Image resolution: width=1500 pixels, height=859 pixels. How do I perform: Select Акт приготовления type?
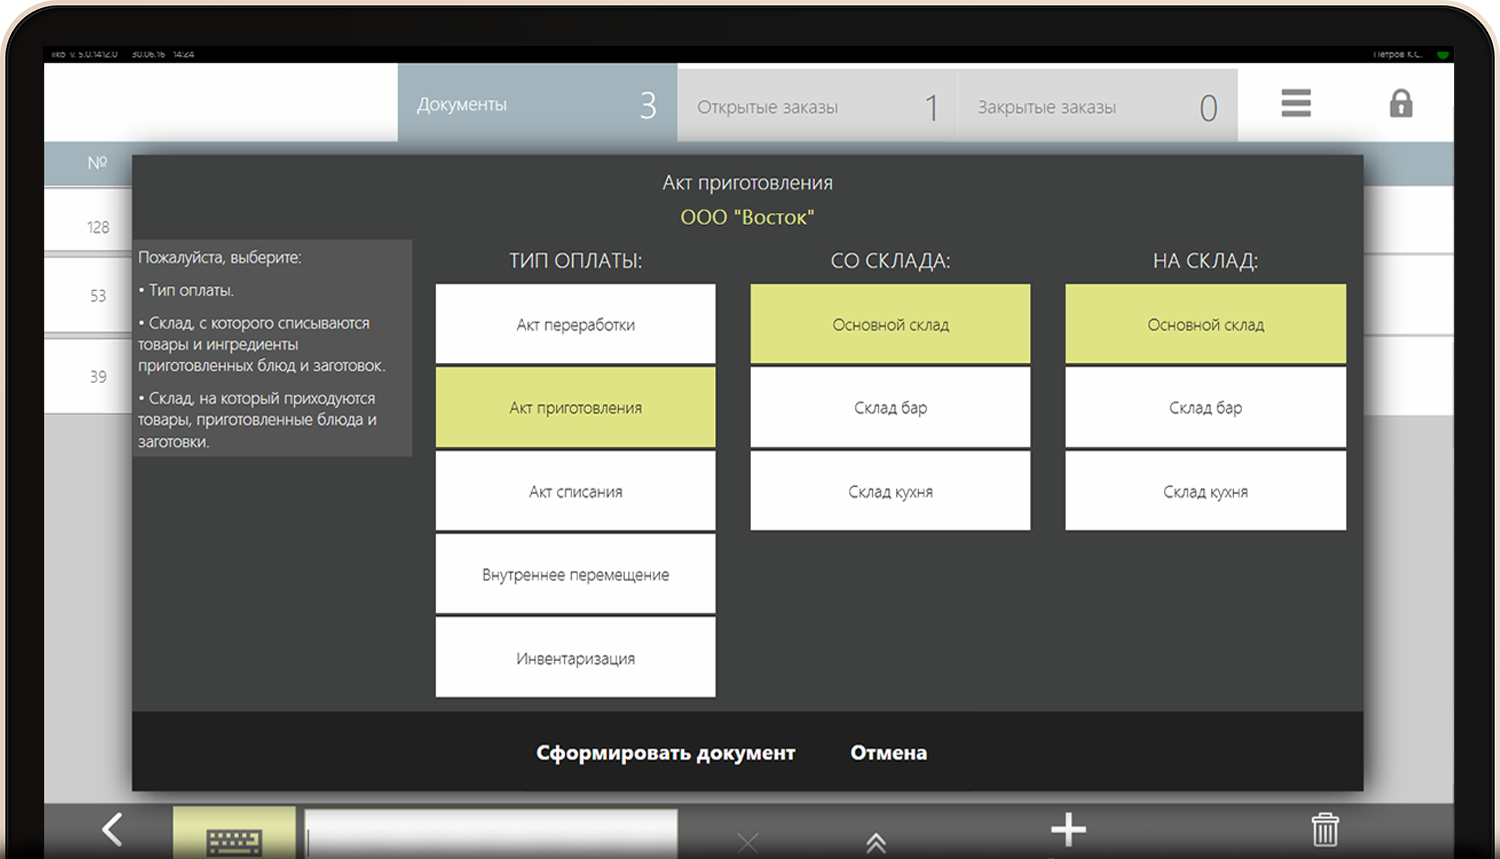pos(576,407)
